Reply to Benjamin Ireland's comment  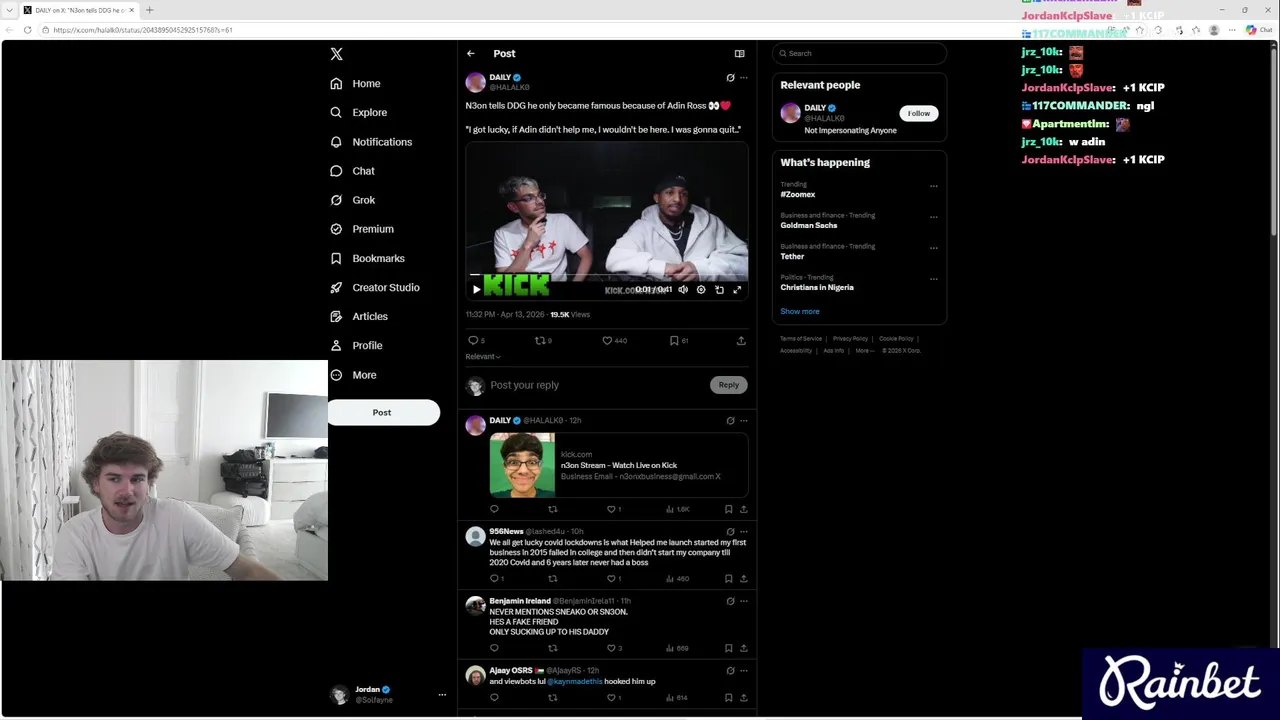(x=494, y=648)
